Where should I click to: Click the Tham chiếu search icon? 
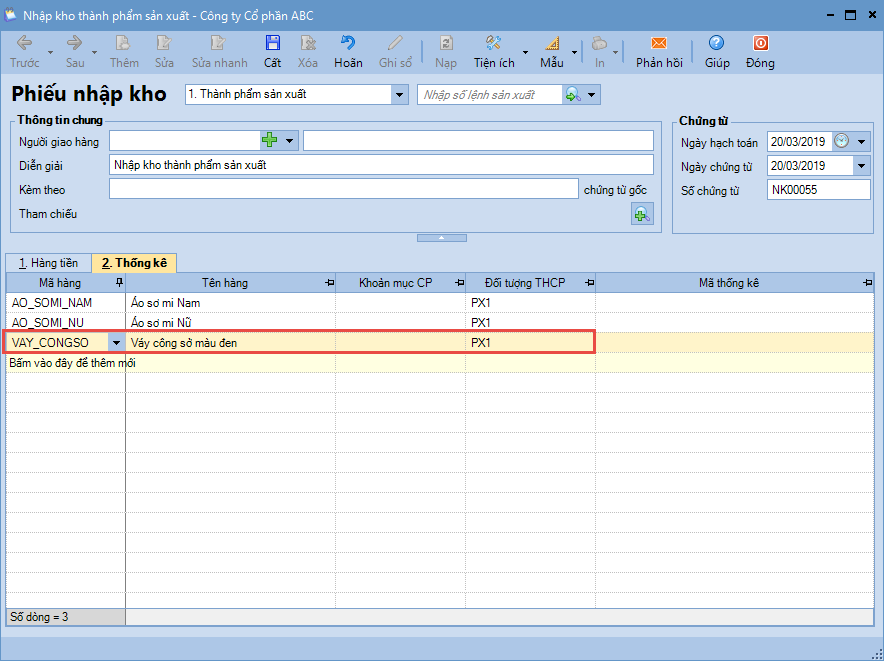tap(641, 213)
